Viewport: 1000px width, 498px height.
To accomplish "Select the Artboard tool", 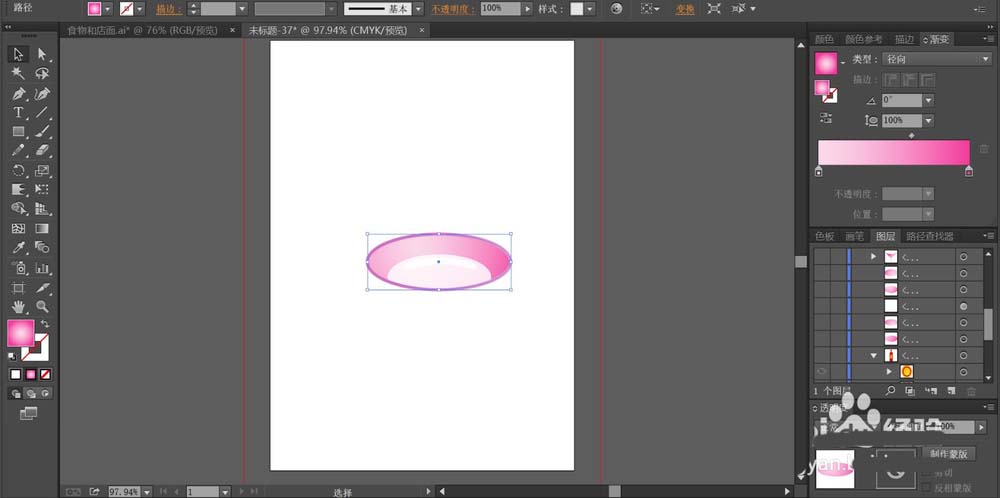I will point(18,288).
